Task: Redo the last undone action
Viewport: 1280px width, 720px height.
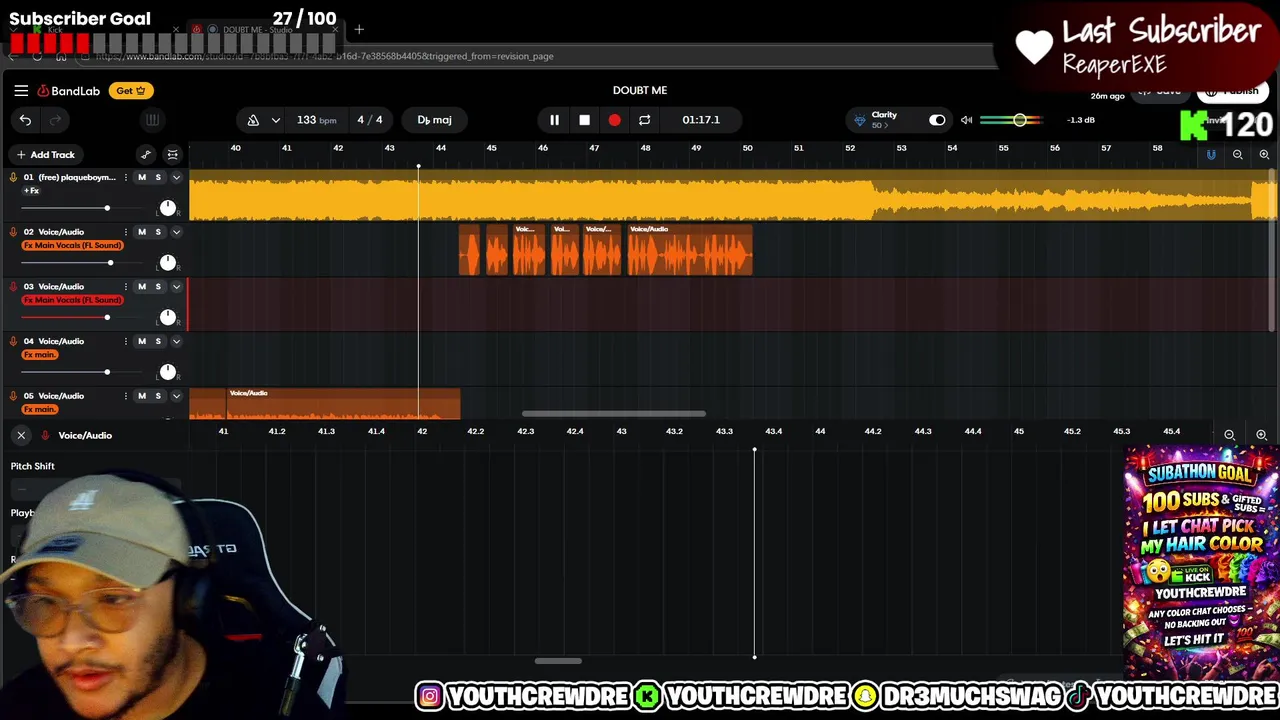Action: (55, 120)
